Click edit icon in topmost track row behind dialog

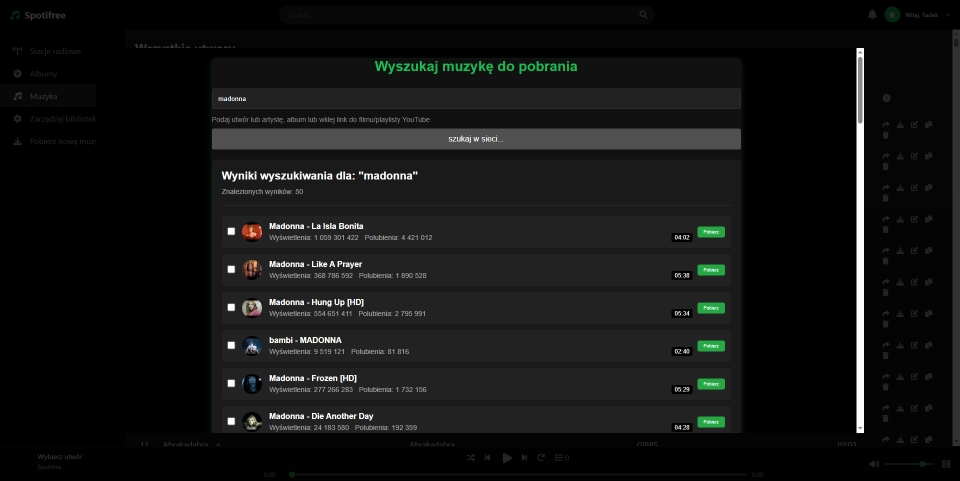click(x=914, y=124)
